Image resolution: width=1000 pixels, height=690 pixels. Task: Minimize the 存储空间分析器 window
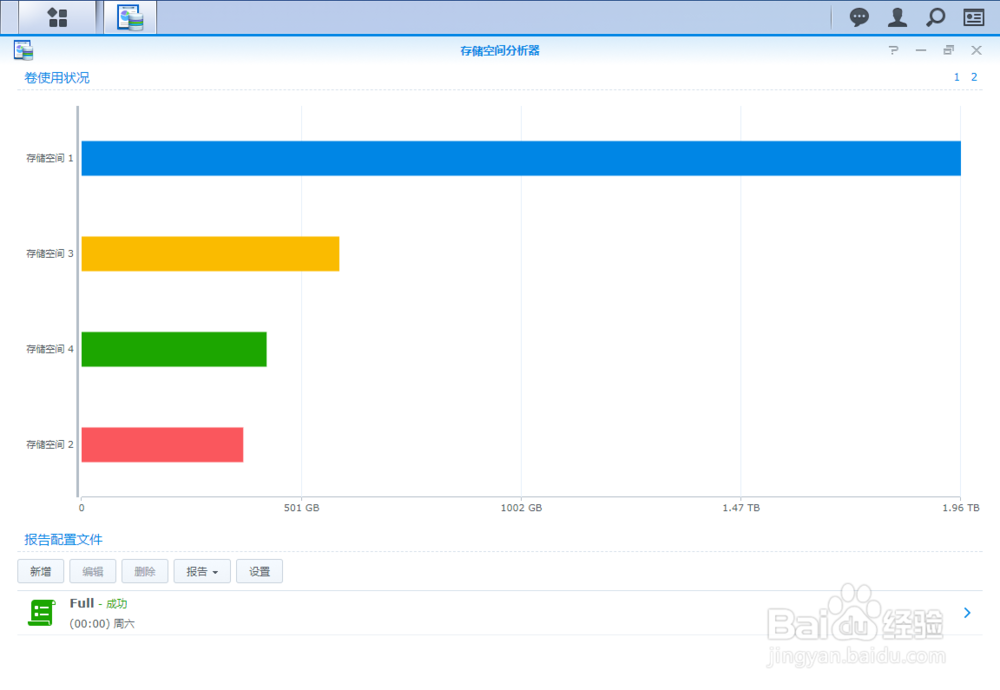(x=921, y=50)
